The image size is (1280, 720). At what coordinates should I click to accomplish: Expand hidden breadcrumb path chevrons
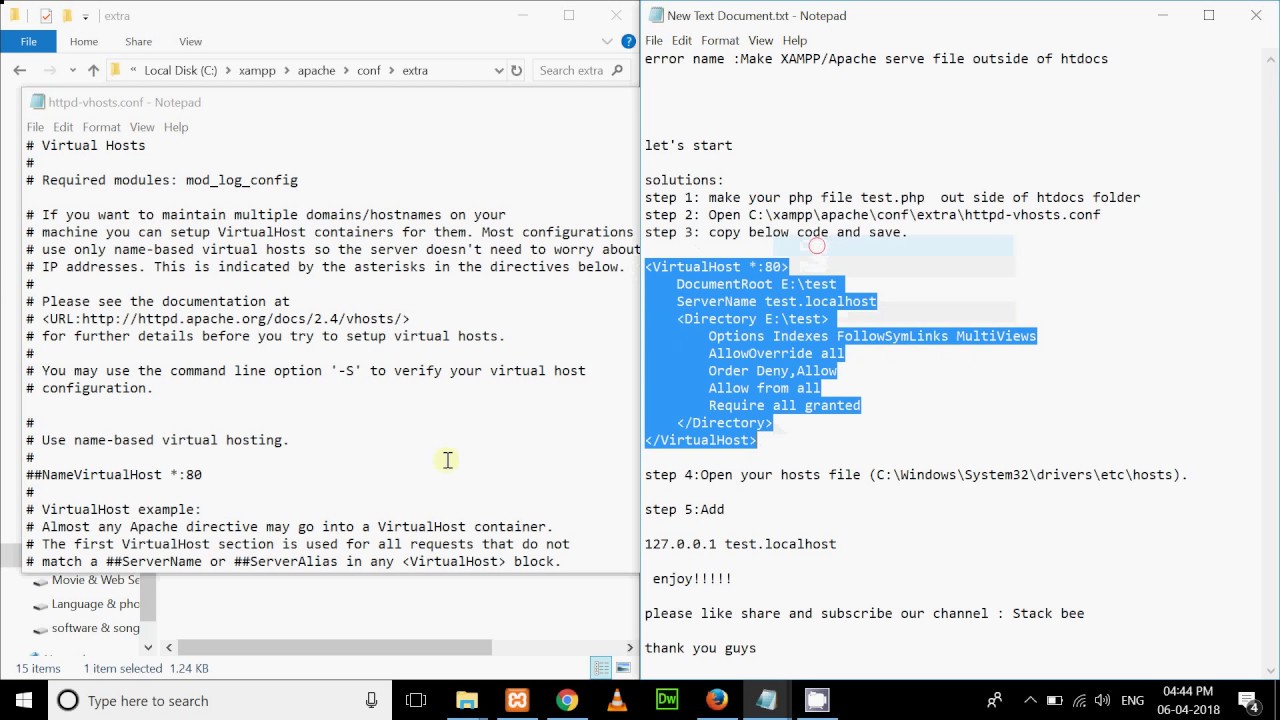pos(133,70)
